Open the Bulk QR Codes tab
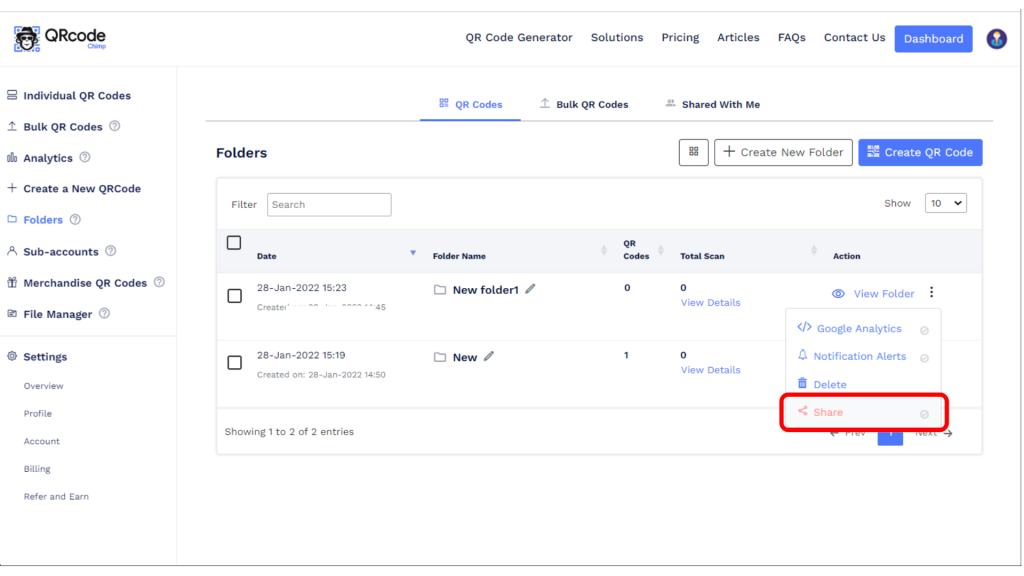Viewport: 1024px width, 576px height. pyautogui.click(x=584, y=104)
